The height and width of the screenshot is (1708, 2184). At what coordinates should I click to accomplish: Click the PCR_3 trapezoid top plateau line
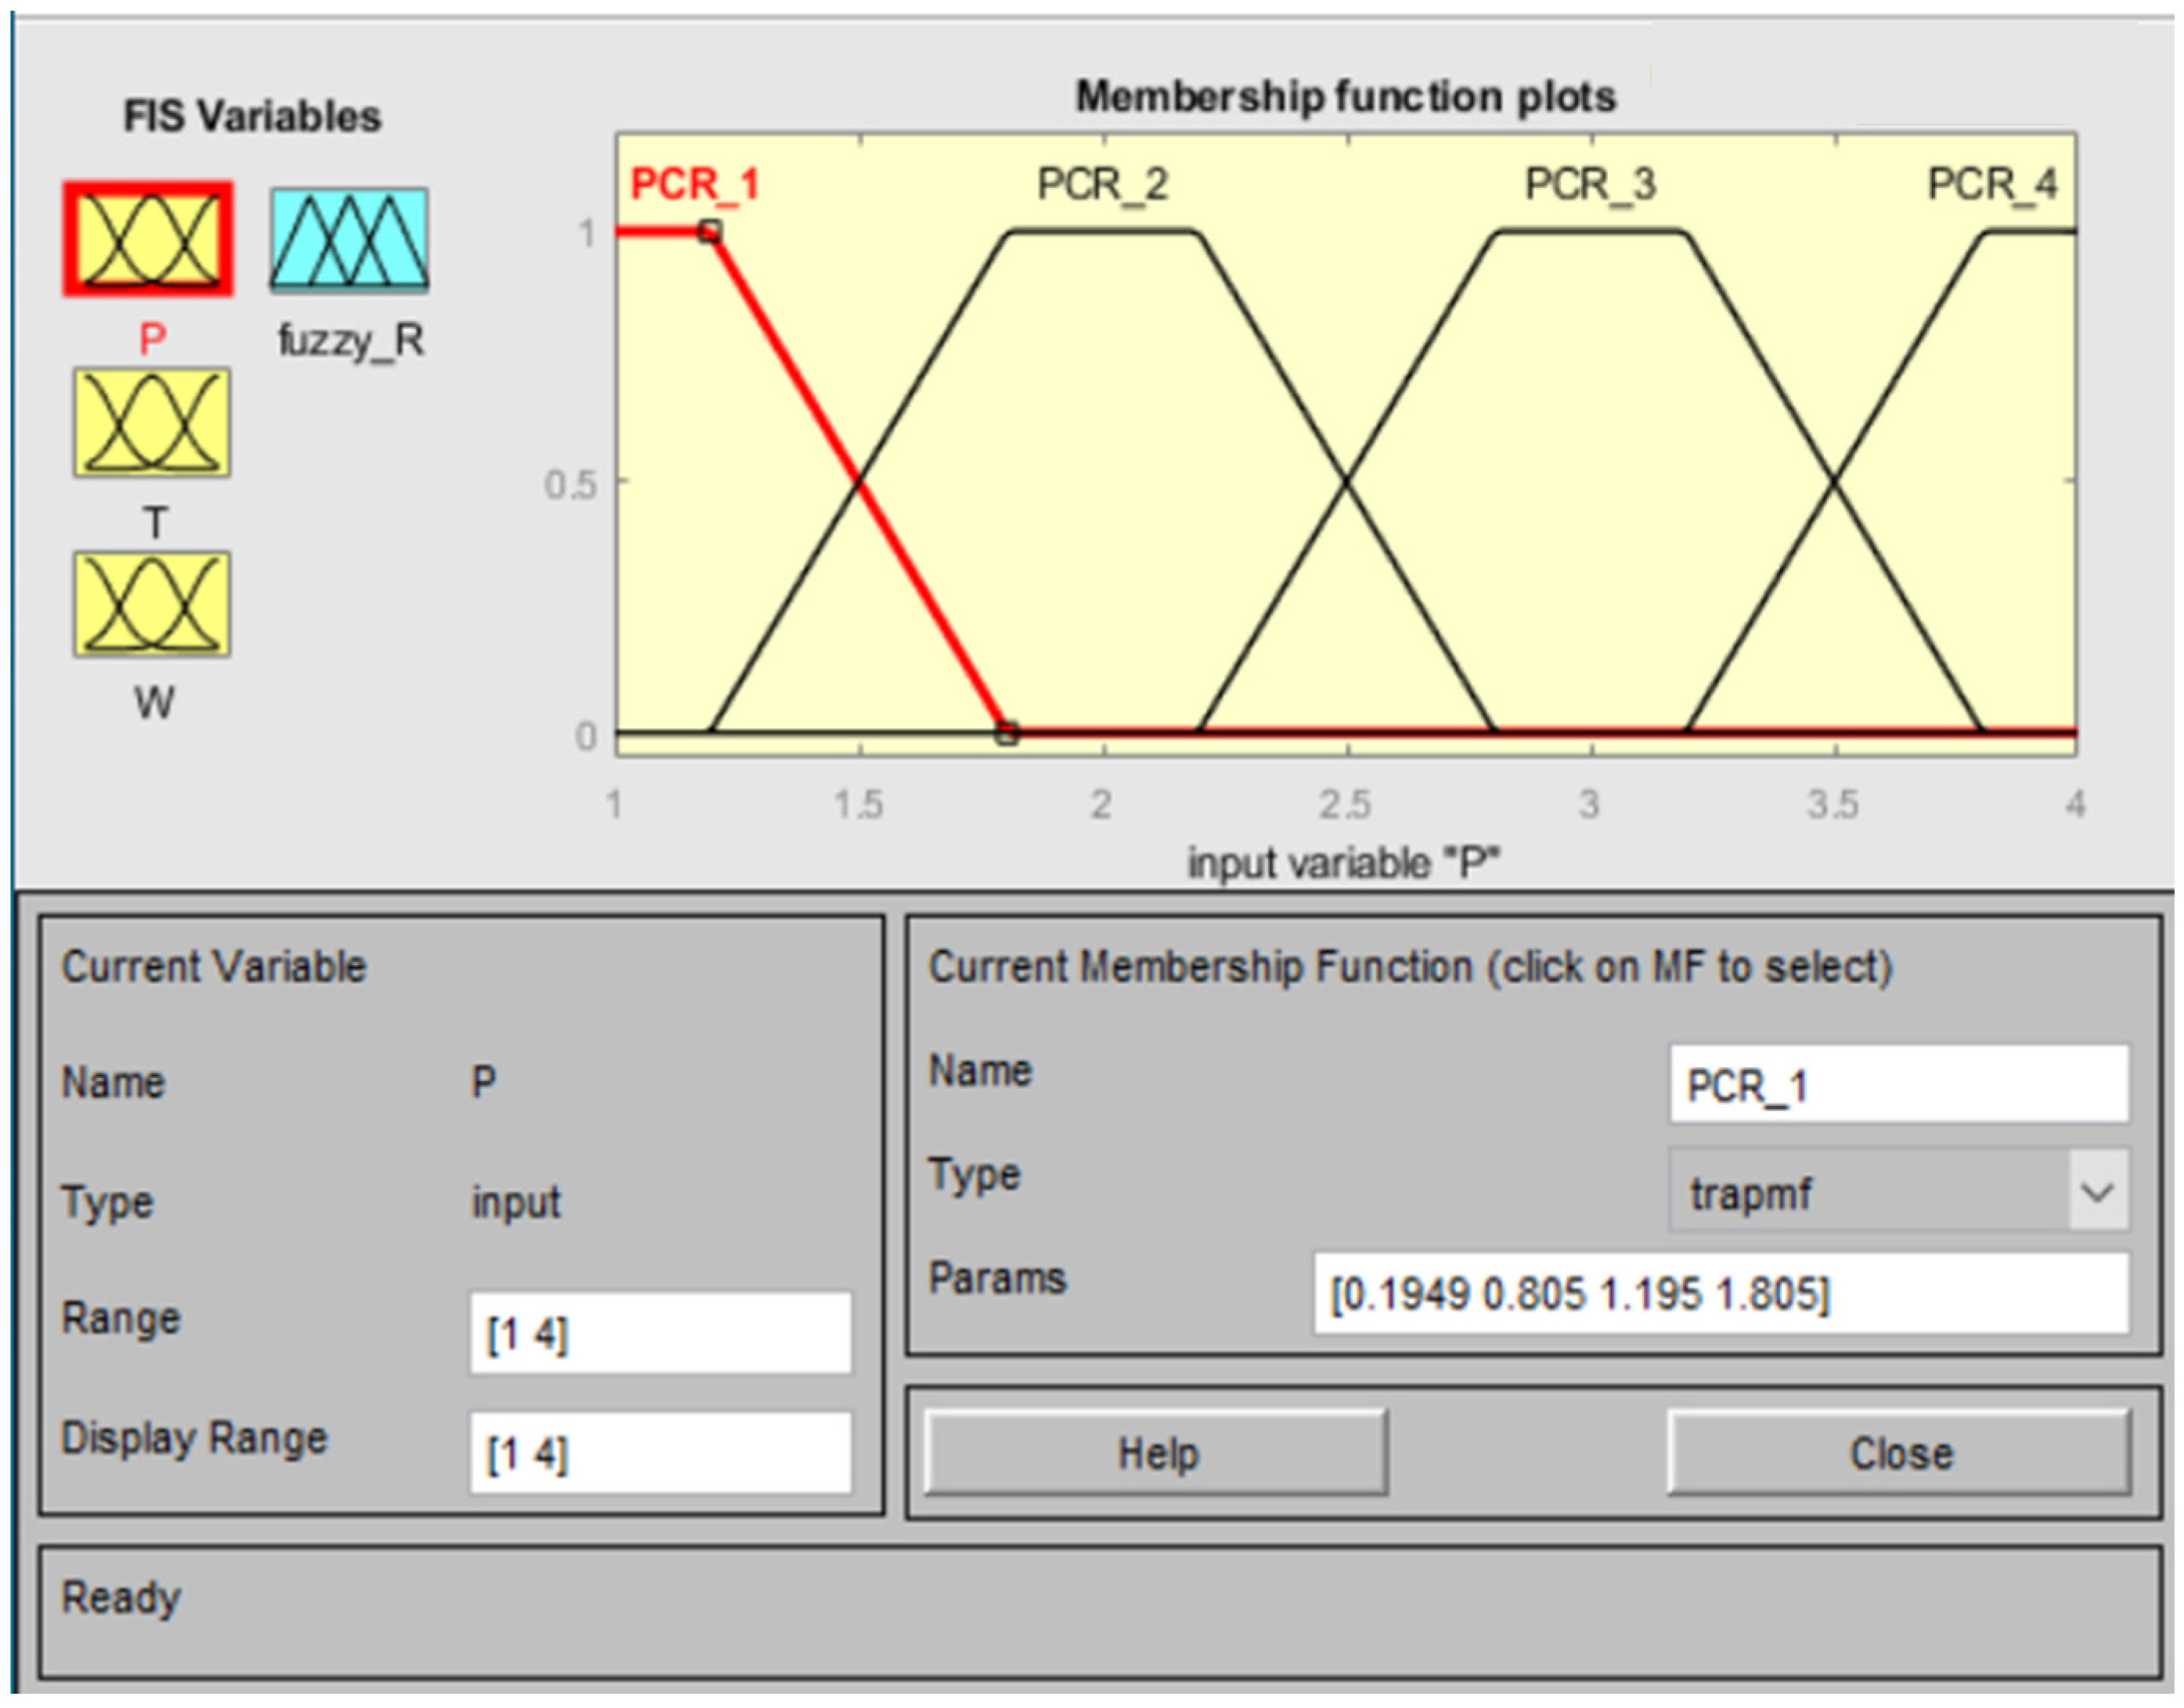pyautogui.click(x=1590, y=231)
